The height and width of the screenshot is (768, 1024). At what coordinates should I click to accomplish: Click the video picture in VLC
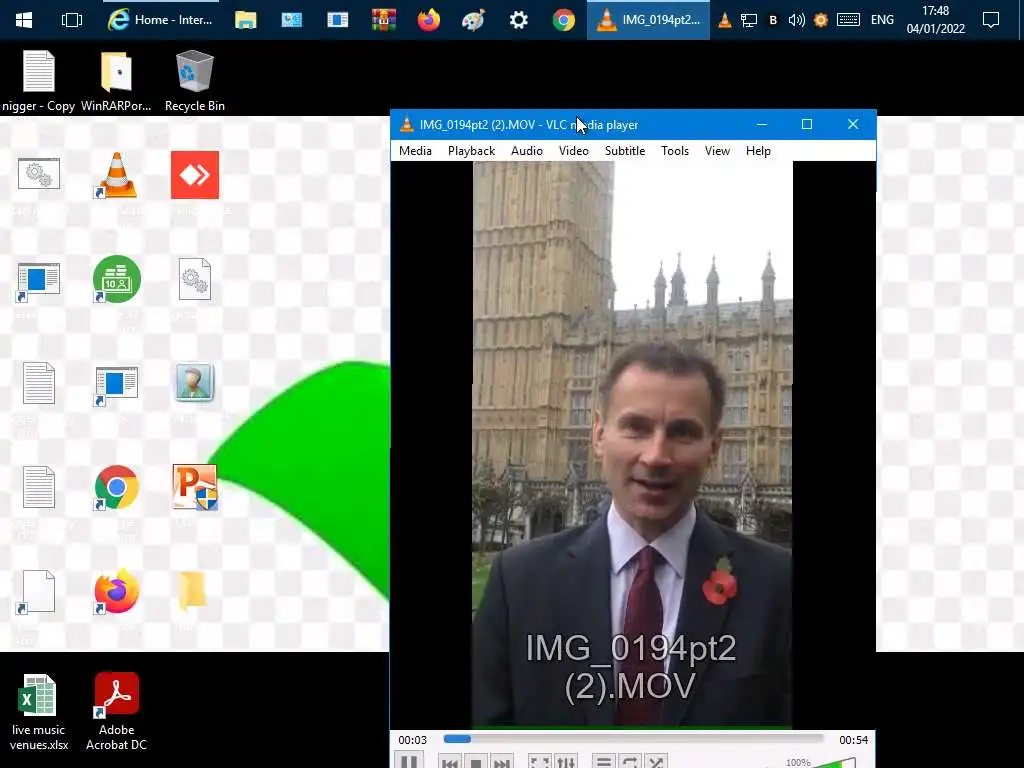[632, 444]
